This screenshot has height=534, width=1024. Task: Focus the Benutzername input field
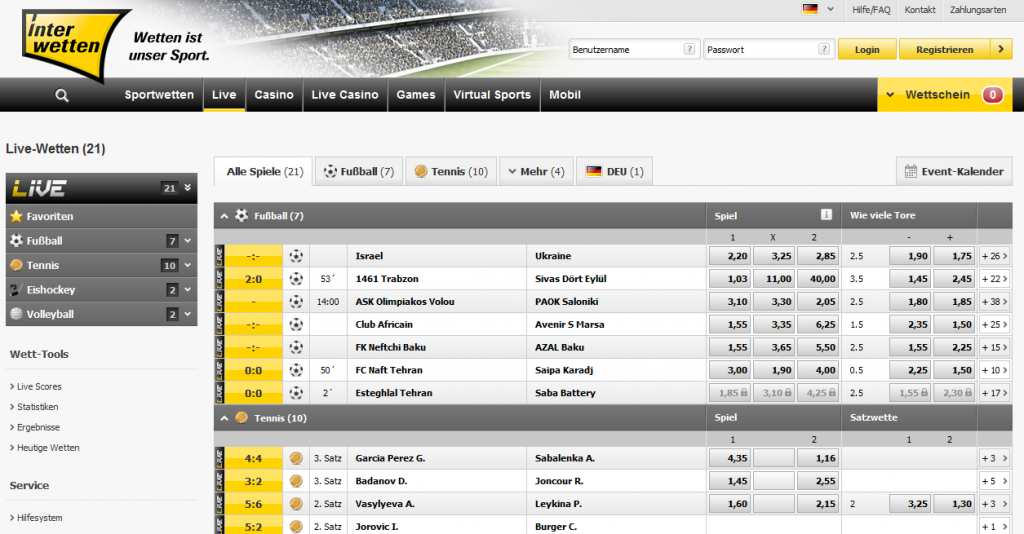[633, 49]
